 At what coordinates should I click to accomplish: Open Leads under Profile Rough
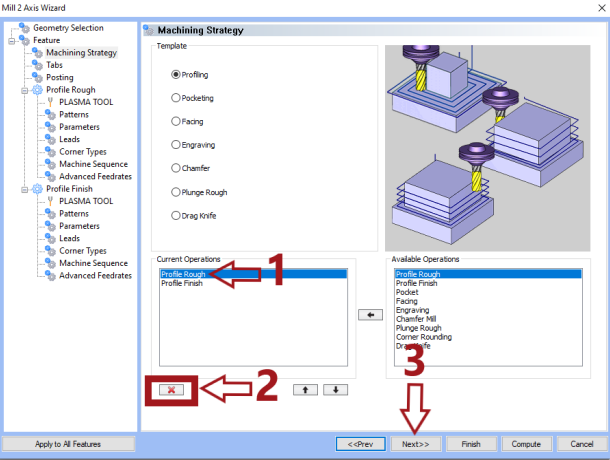(x=69, y=139)
